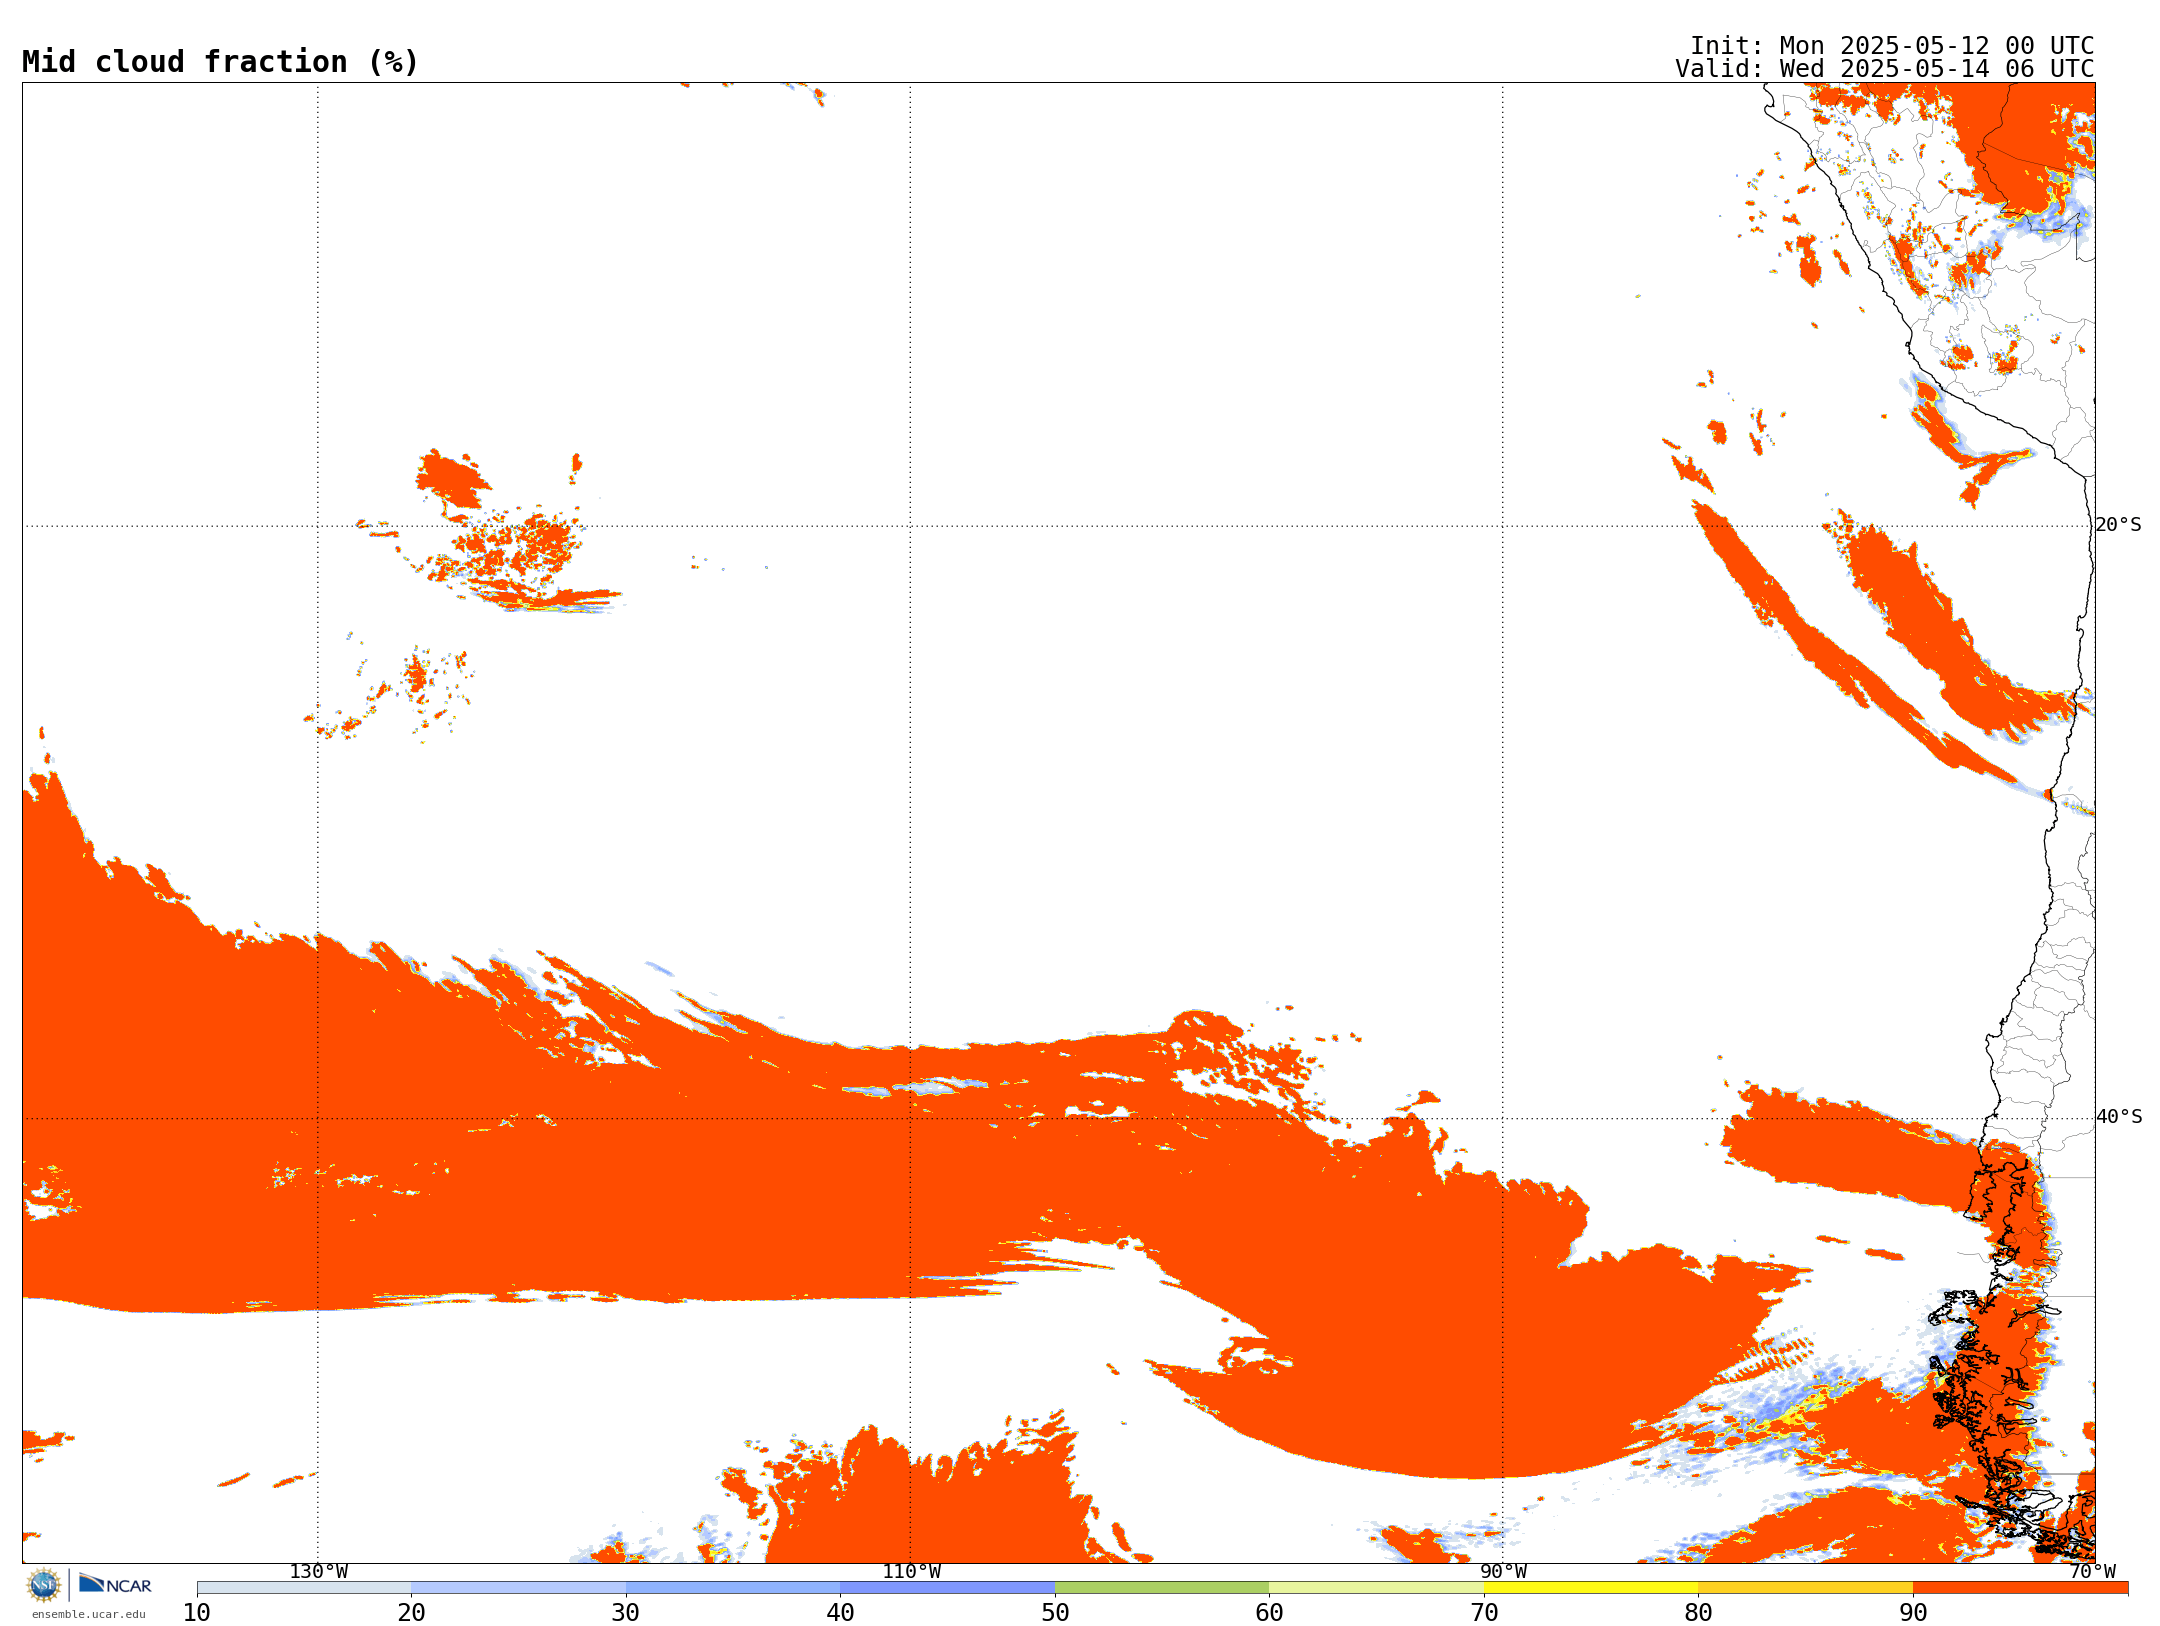The image size is (2160, 1626).
Task: Click the colorbar tick label 90
Action: tap(1913, 1613)
